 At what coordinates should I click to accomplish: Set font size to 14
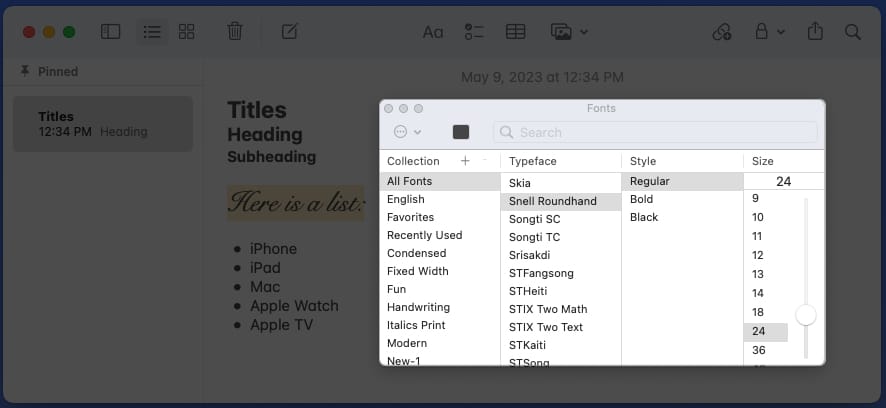coord(766,293)
